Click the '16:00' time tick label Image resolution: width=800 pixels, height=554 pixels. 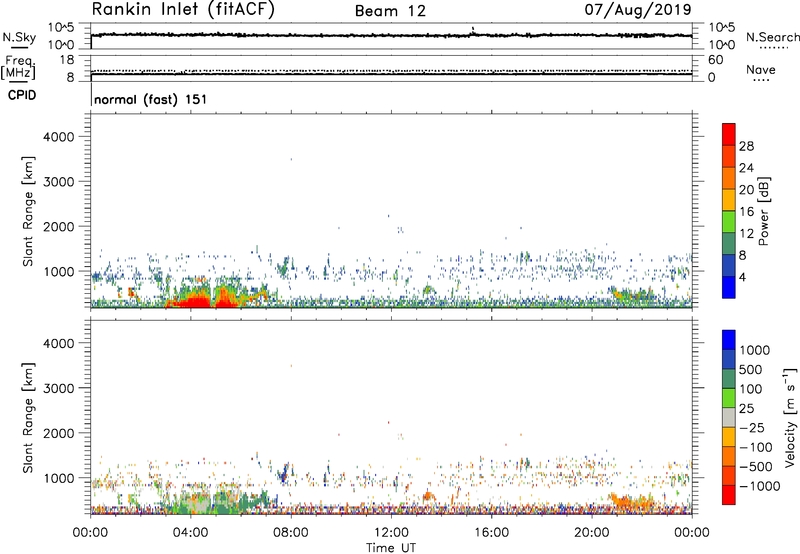491,533
